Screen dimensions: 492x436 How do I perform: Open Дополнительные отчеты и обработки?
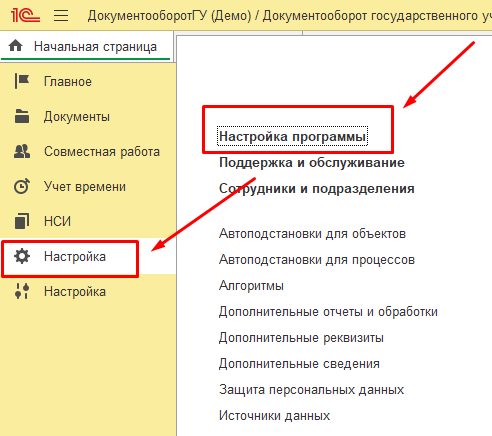[x=328, y=312]
